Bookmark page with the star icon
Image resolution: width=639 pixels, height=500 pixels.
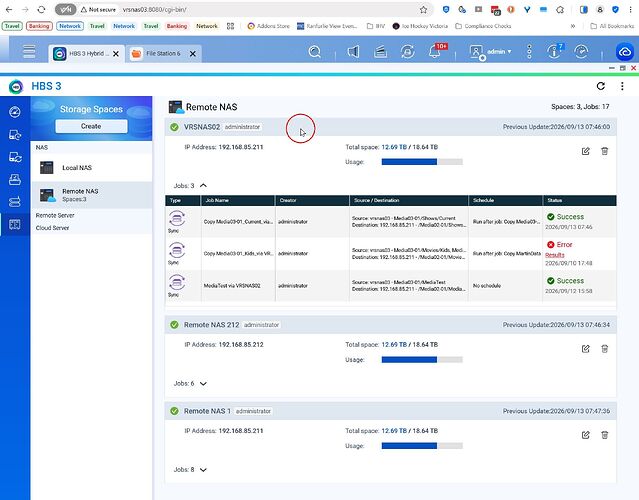tap(423, 9)
